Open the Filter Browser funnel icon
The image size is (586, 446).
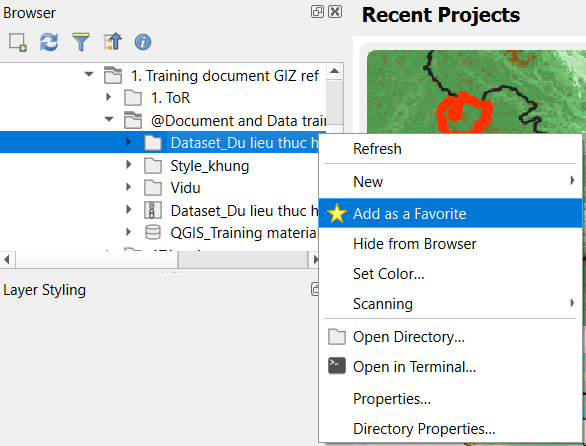80,42
